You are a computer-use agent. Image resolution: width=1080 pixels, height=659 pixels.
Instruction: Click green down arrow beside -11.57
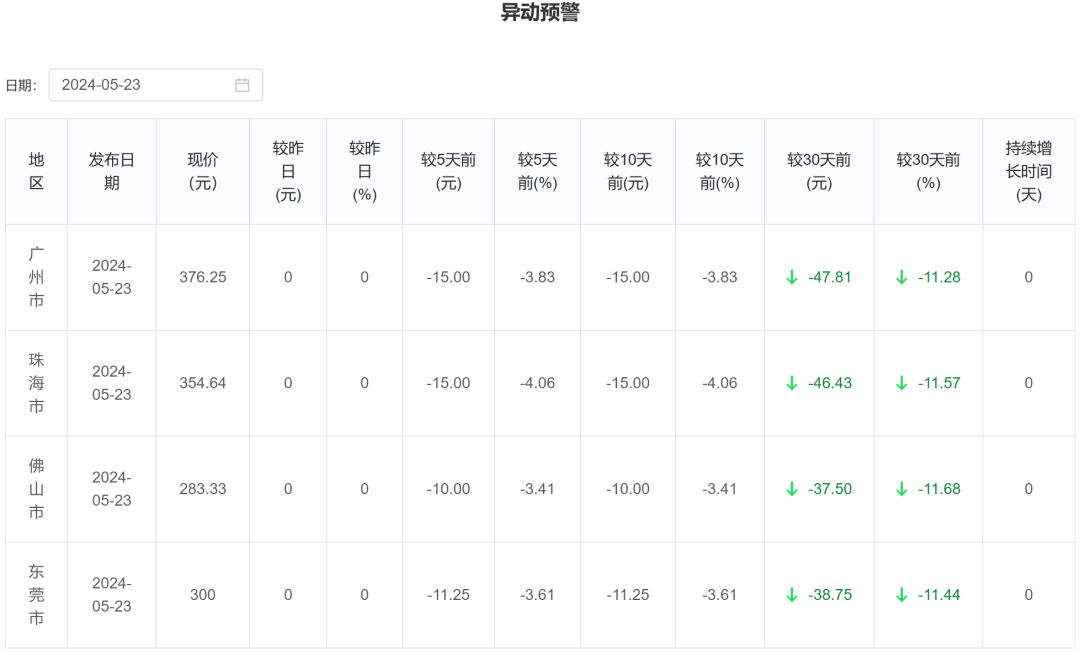click(x=901, y=383)
